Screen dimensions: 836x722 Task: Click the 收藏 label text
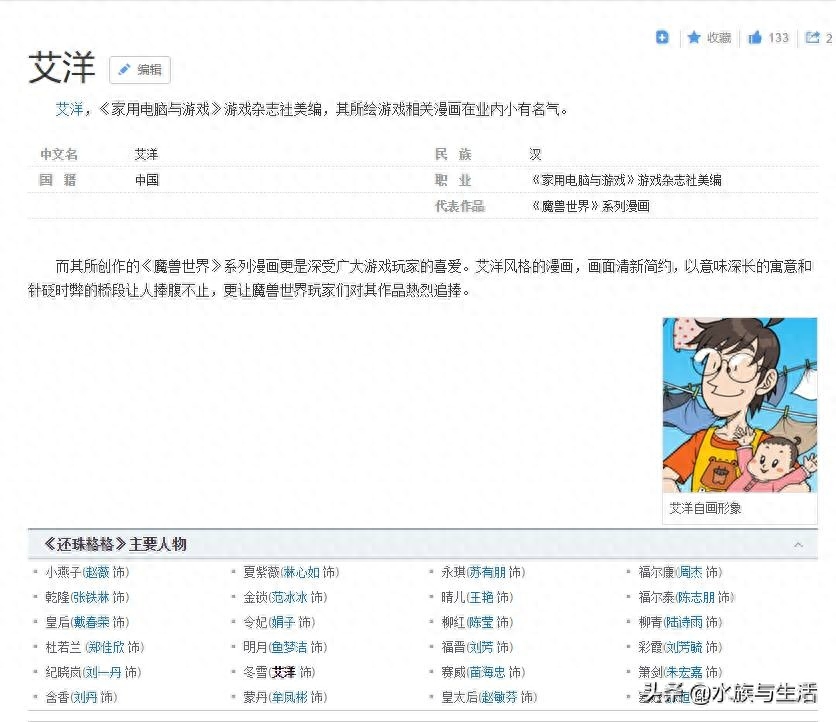(719, 38)
